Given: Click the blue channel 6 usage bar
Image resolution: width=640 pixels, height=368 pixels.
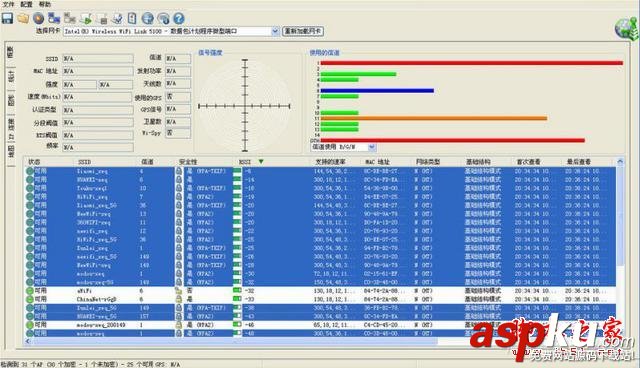Looking at the screenshot, I should 377,91.
